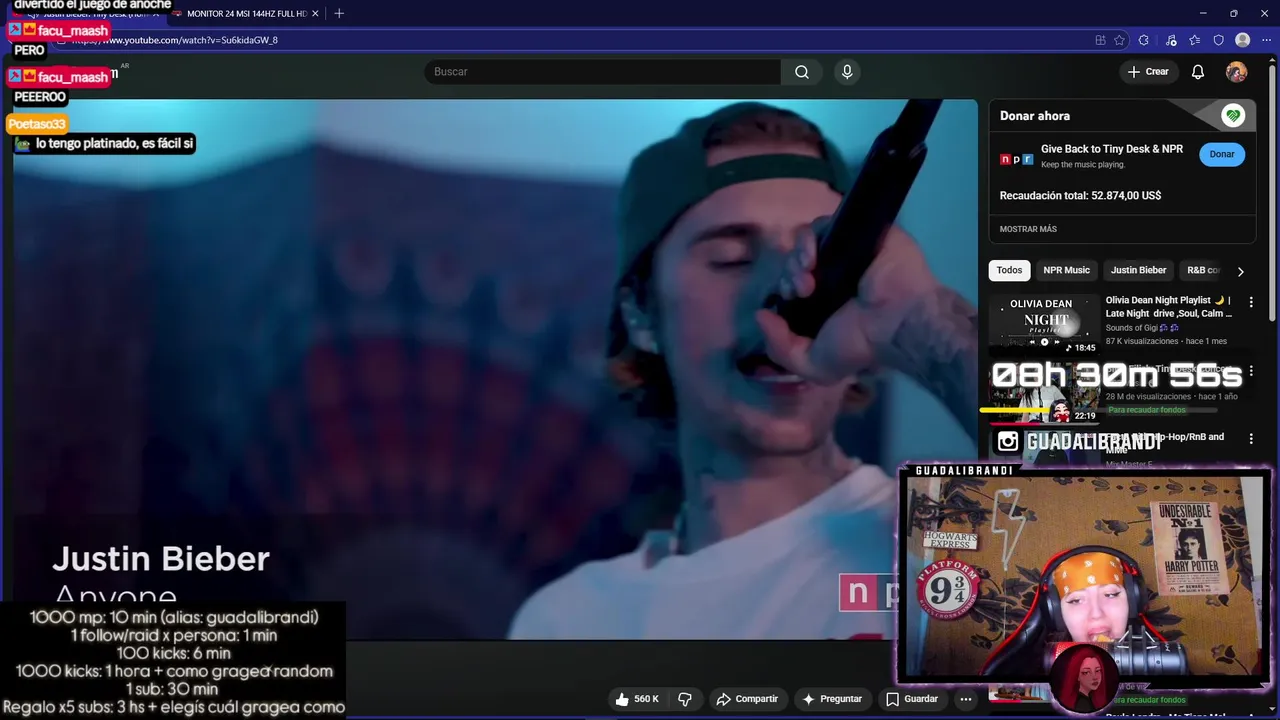
Task: Click the Donar donation button
Action: (x=1222, y=154)
